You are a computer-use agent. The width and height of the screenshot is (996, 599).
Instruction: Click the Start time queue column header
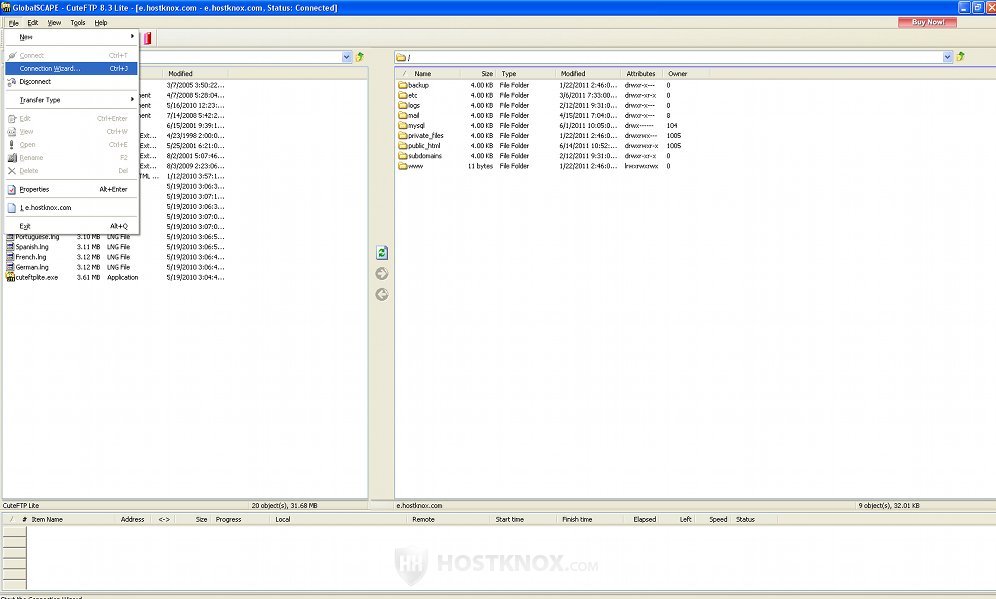tap(524, 520)
